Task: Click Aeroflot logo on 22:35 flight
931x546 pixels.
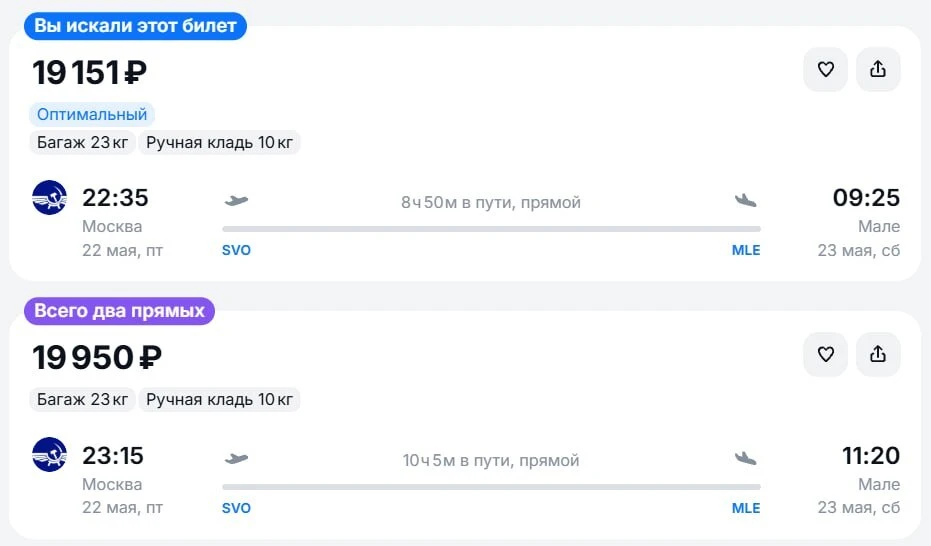Action: point(49,198)
